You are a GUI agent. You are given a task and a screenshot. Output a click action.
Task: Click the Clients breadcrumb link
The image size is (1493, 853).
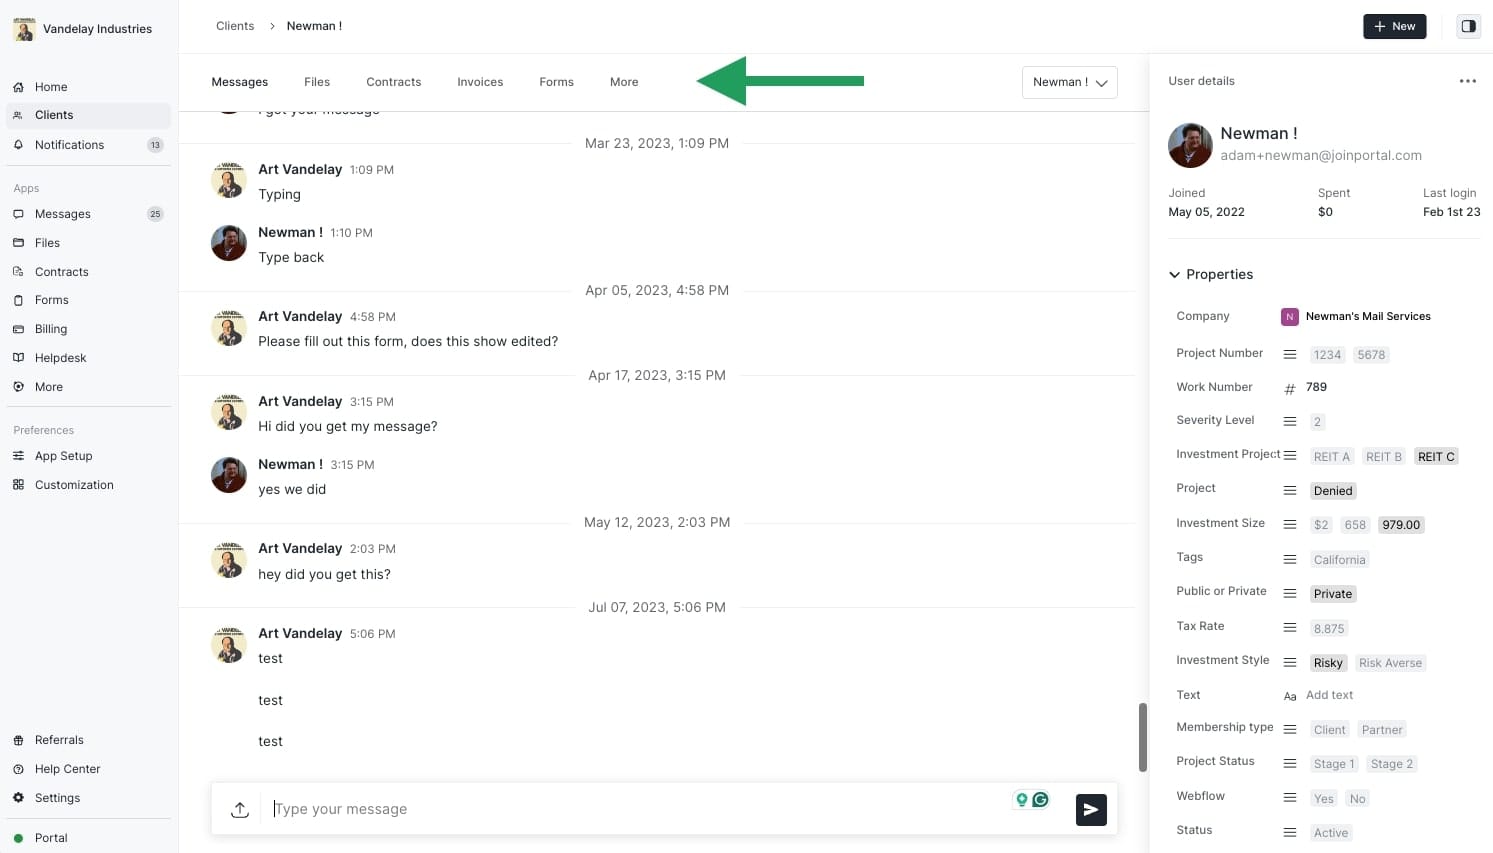[x=235, y=26]
